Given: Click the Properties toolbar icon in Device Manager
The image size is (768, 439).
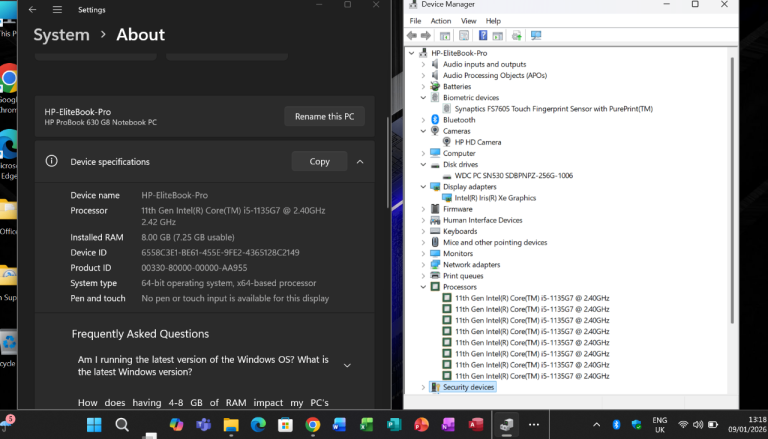Looking at the screenshot, I should click(x=464, y=35).
